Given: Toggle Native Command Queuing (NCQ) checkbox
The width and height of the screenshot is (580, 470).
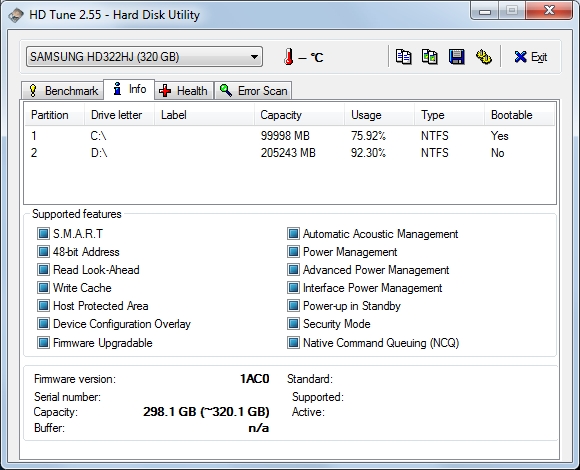Looking at the screenshot, I should [x=293, y=342].
